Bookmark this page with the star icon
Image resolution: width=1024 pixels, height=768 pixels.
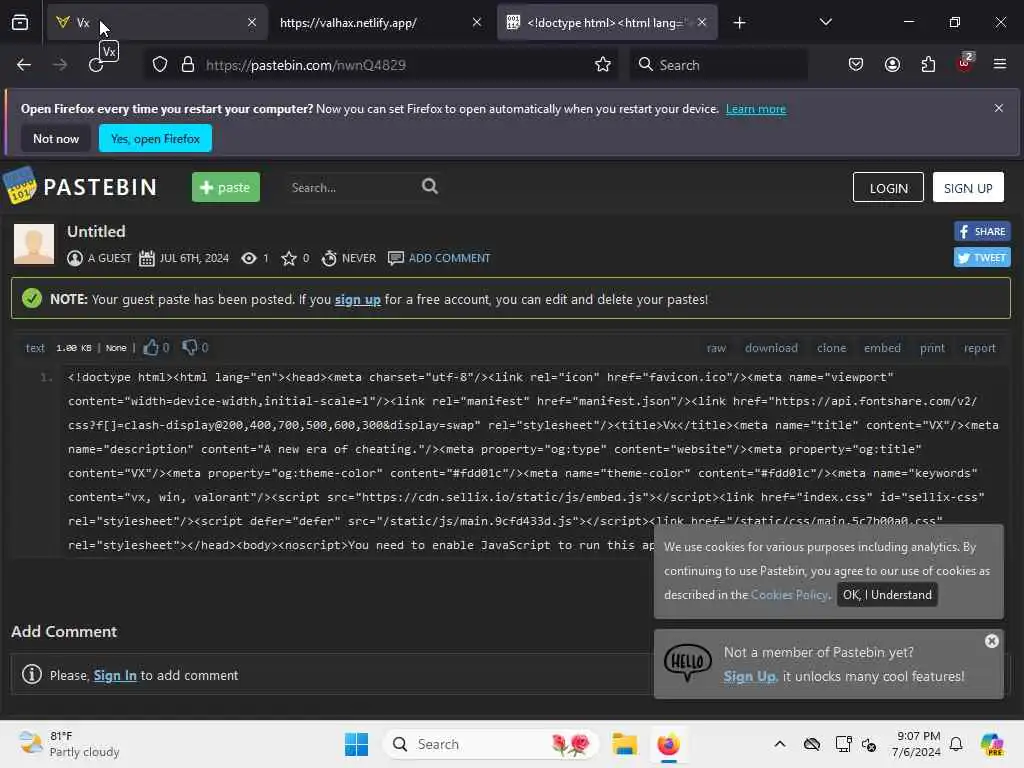[603, 65]
